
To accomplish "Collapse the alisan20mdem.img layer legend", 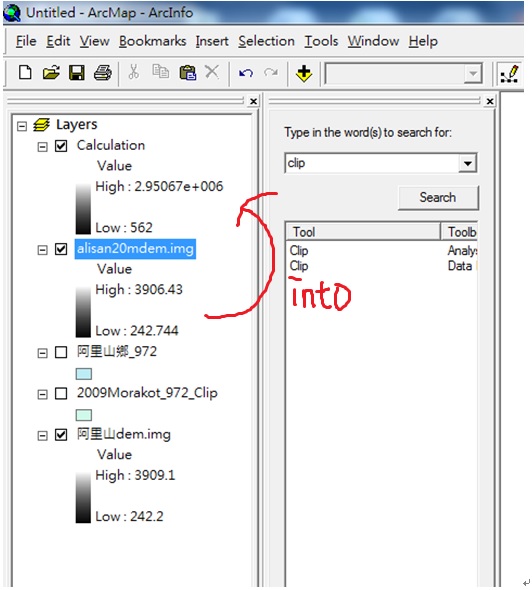I will (43, 250).
